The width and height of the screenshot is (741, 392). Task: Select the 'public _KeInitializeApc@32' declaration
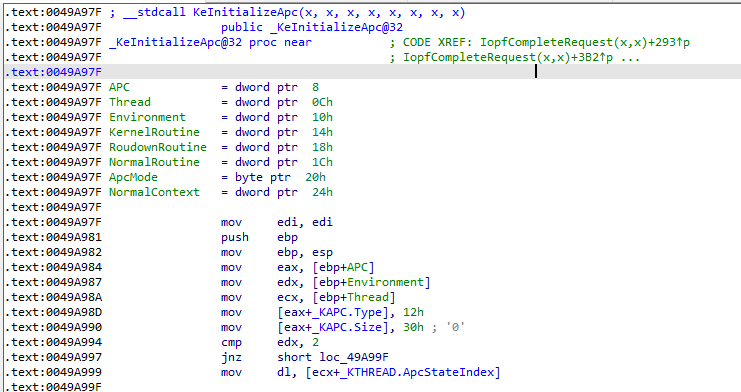coord(312,27)
